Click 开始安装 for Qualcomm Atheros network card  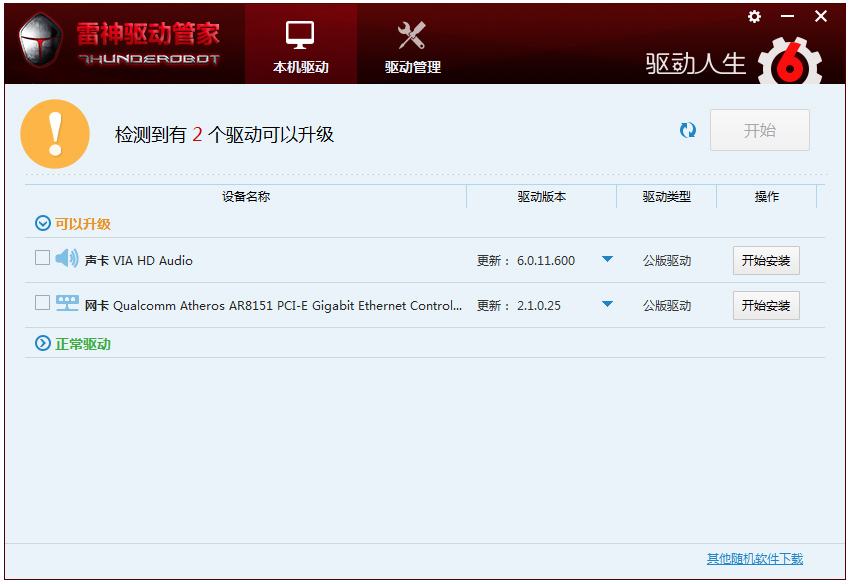point(766,306)
